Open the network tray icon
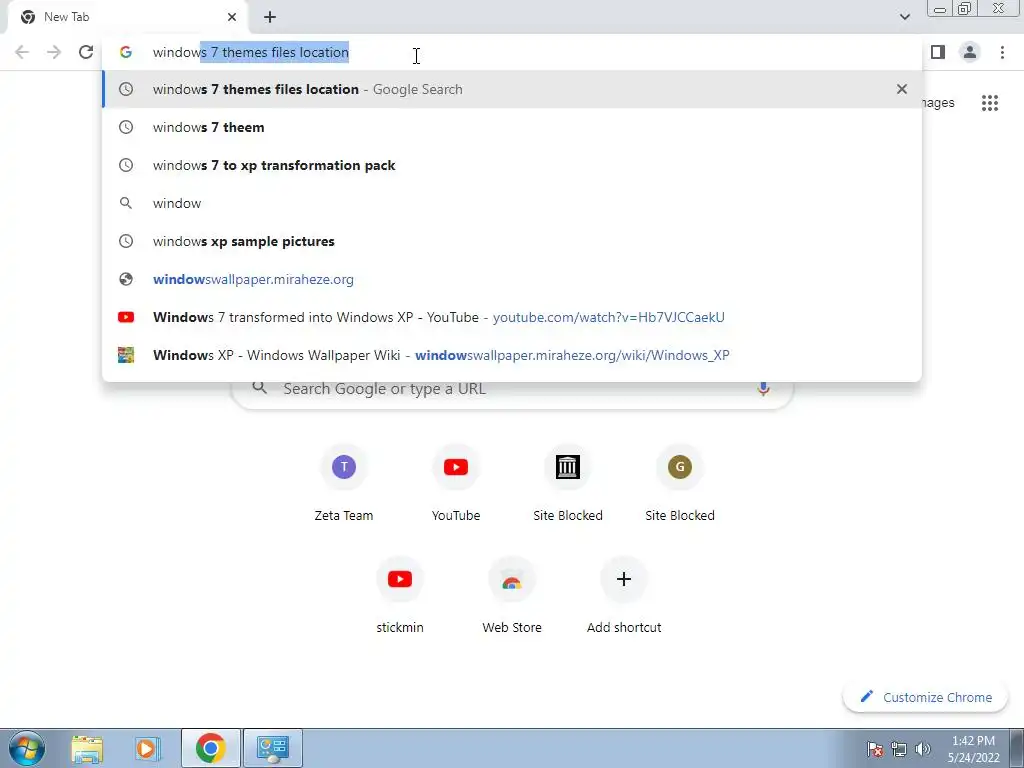Viewport: 1024px width, 768px height. [x=899, y=749]
